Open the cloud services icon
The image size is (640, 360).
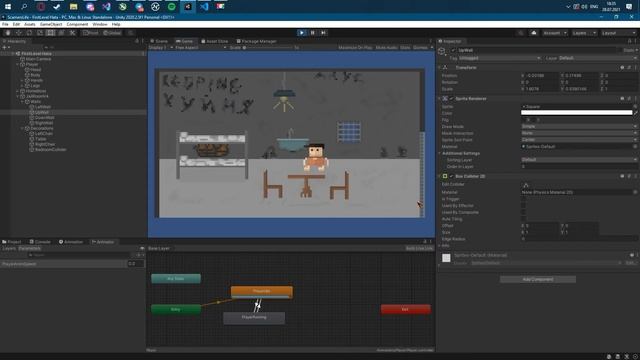pyautogui.click(x=533, y=33)
